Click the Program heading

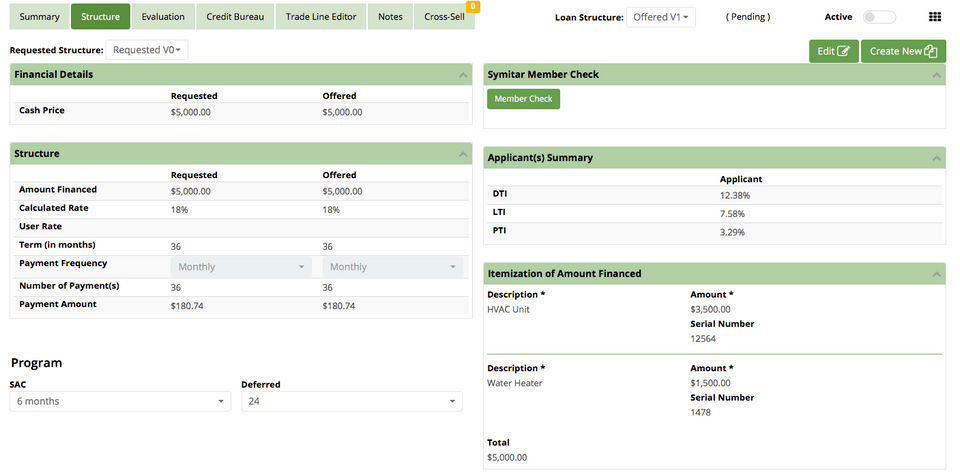36,363
